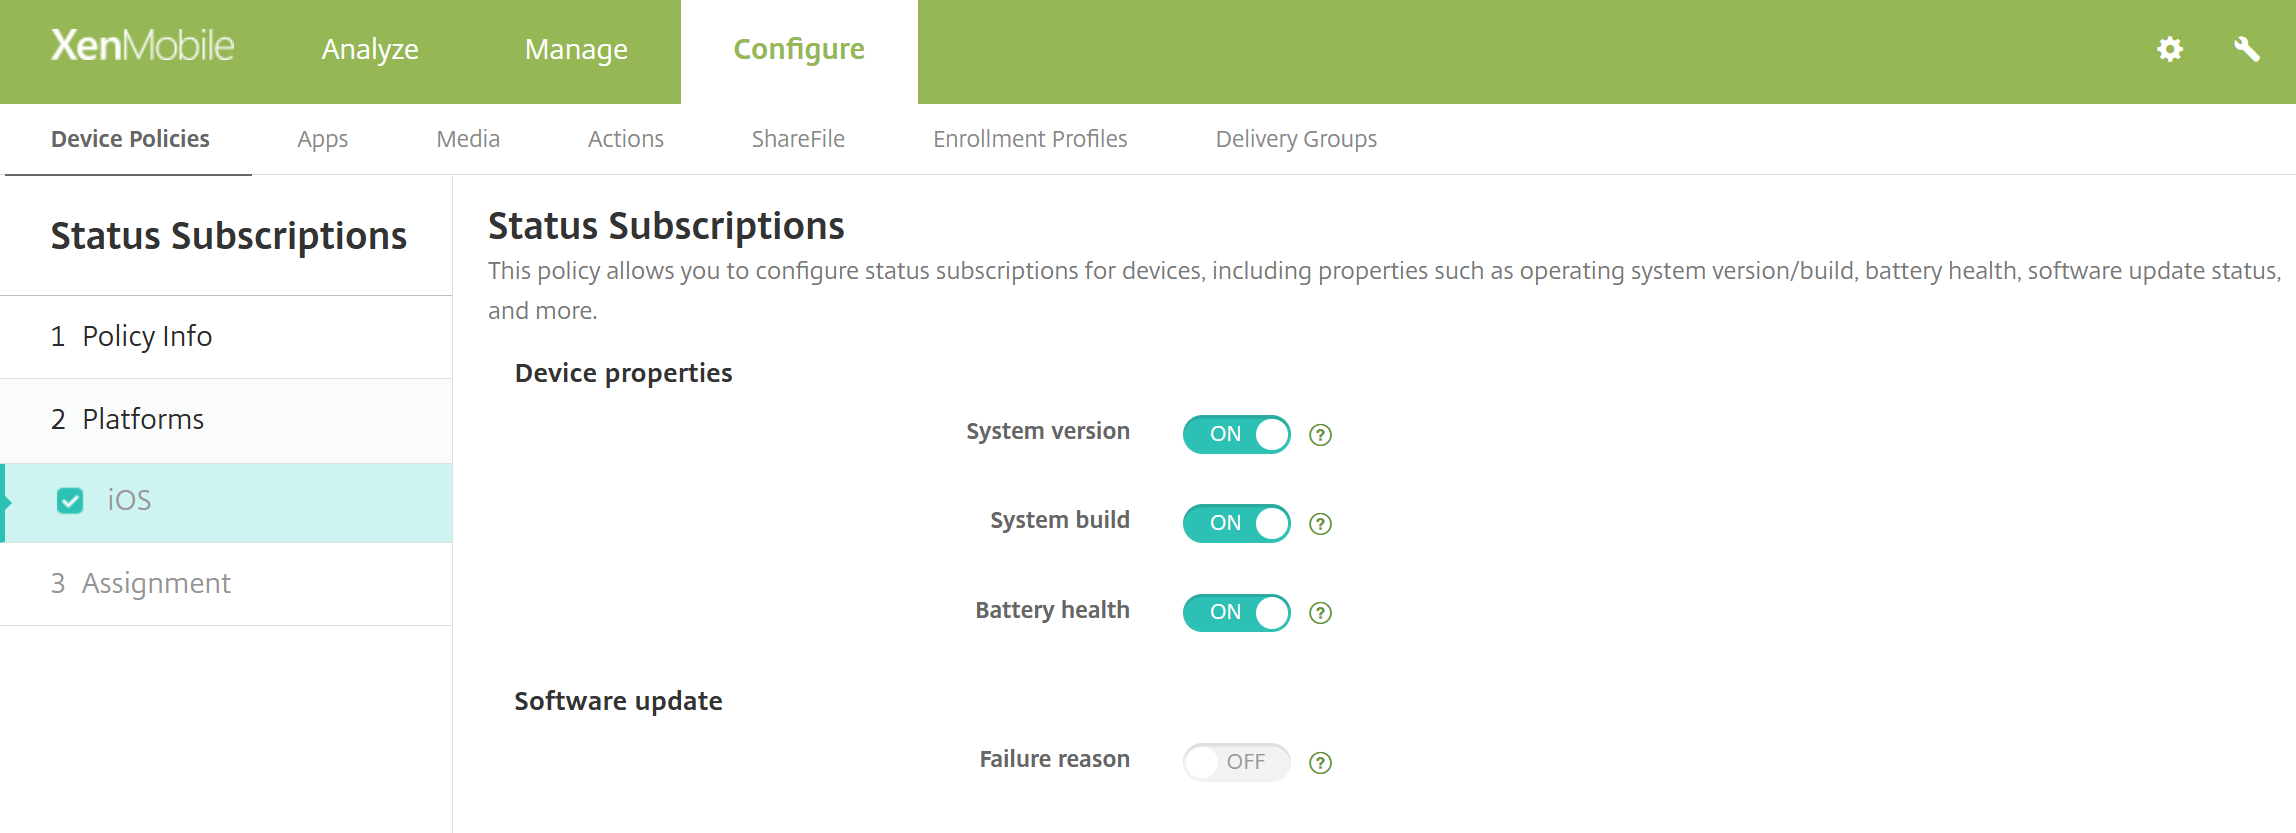Switch off the System build toggle
The height and width of the screenshot is (833, 2296).
tap(1236, 522)
